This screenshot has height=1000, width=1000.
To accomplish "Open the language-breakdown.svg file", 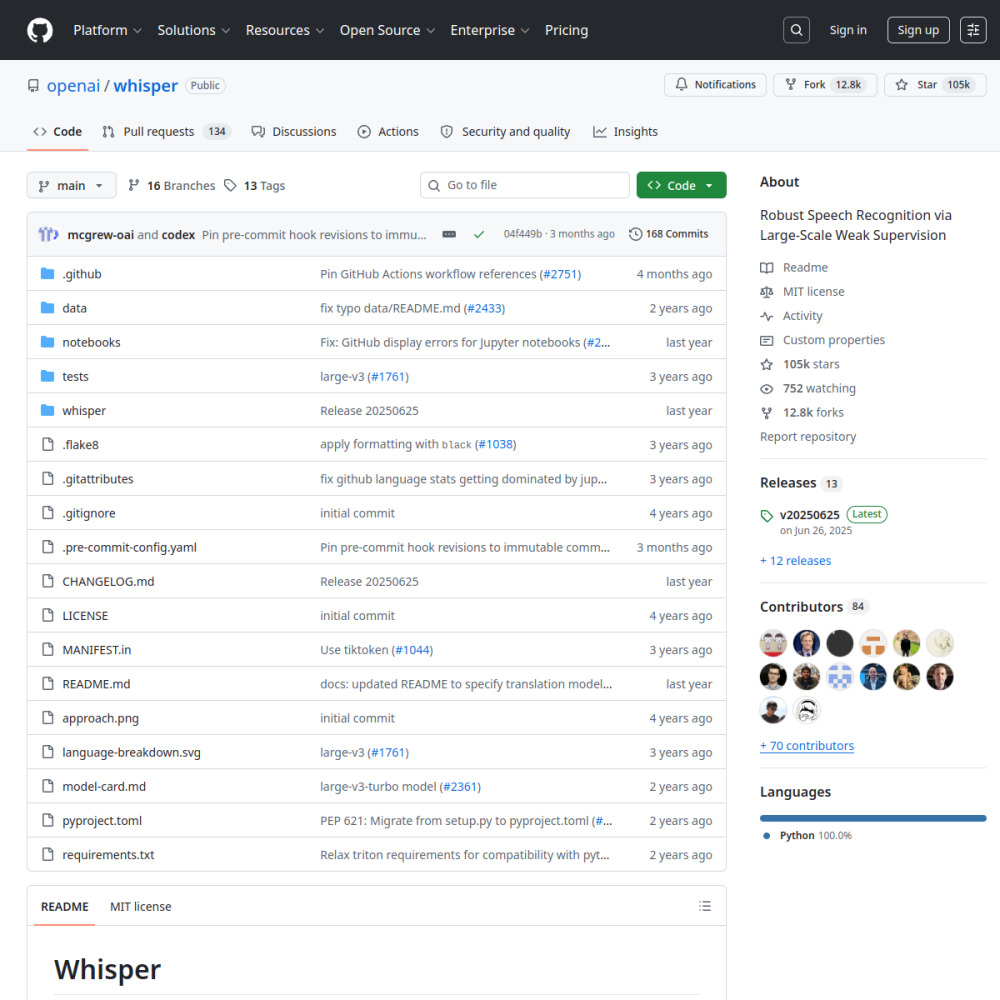I will tap(131, 752).
